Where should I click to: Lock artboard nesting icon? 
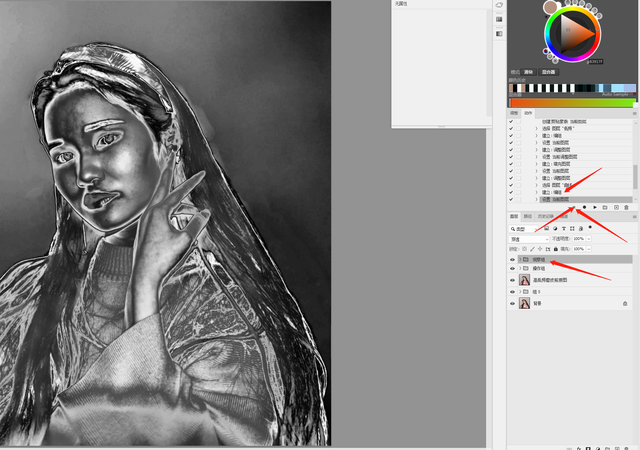548,249
